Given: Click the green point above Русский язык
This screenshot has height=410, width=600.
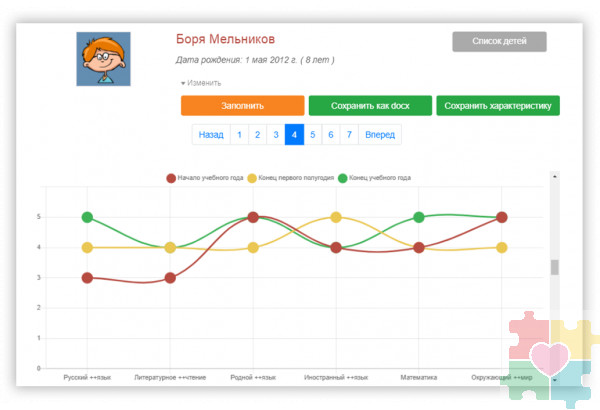Looking at the screenshot, I should coord(87,217).
